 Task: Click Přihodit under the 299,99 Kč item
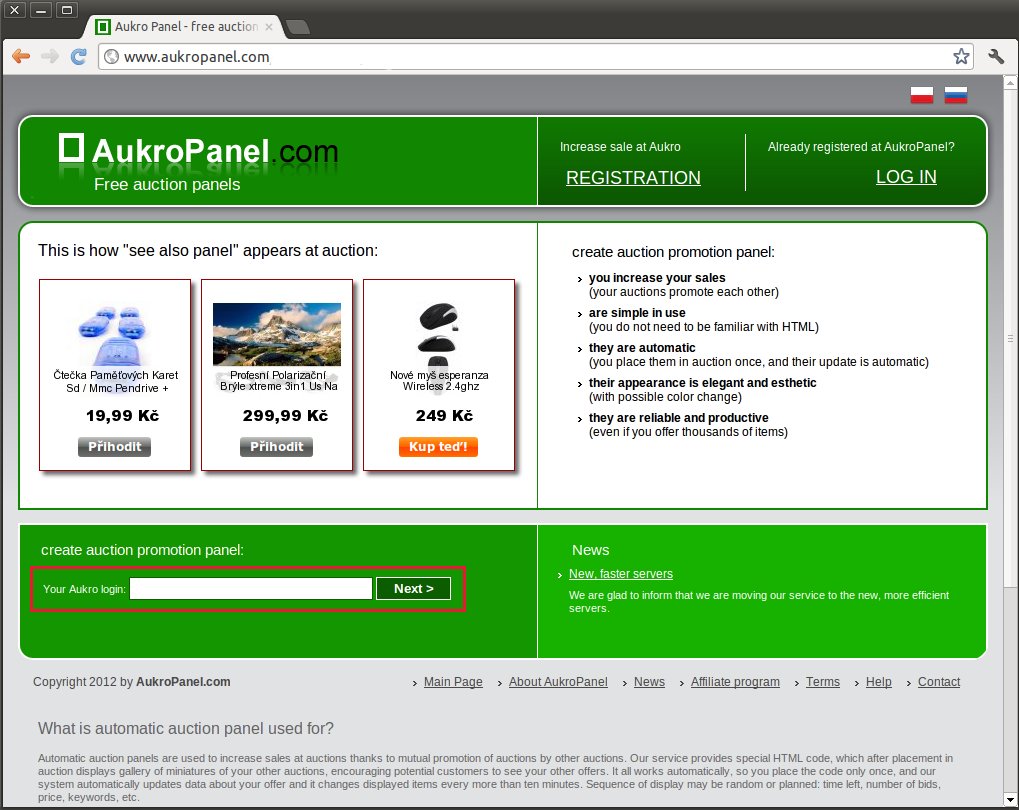276,447
